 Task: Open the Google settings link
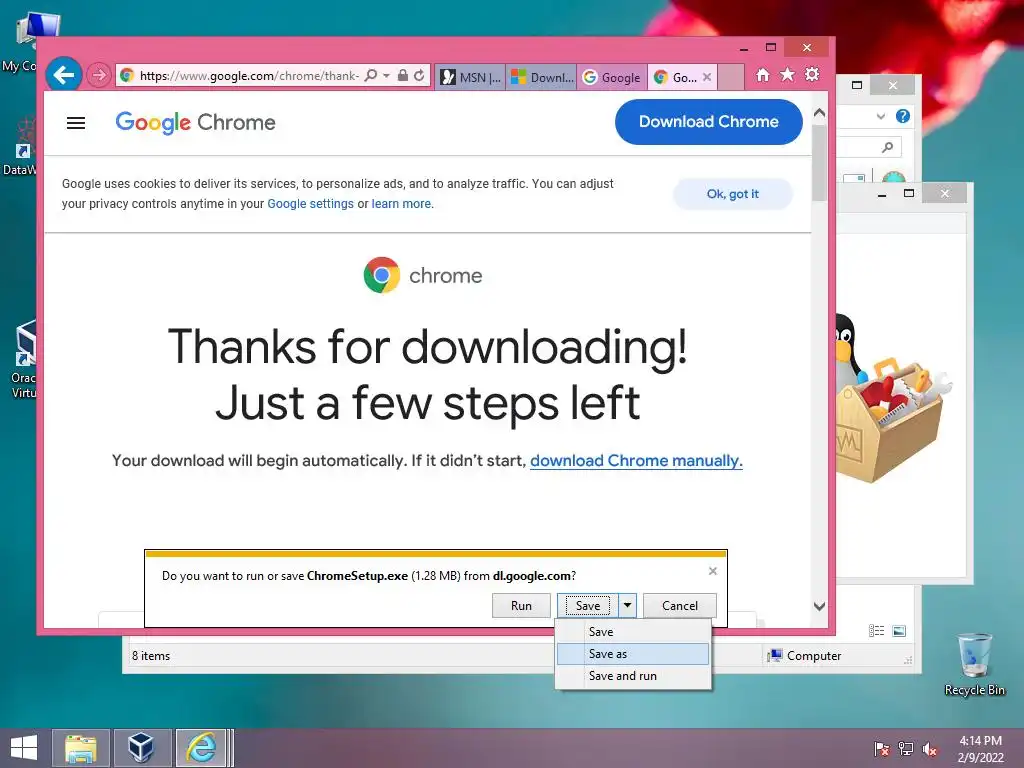(310, 204)
